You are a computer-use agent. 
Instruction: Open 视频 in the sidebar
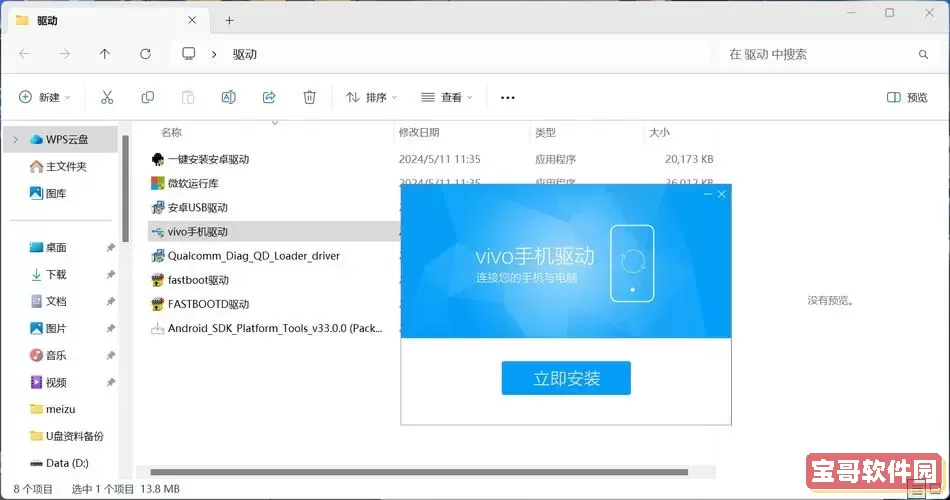(x=48, y=382)
